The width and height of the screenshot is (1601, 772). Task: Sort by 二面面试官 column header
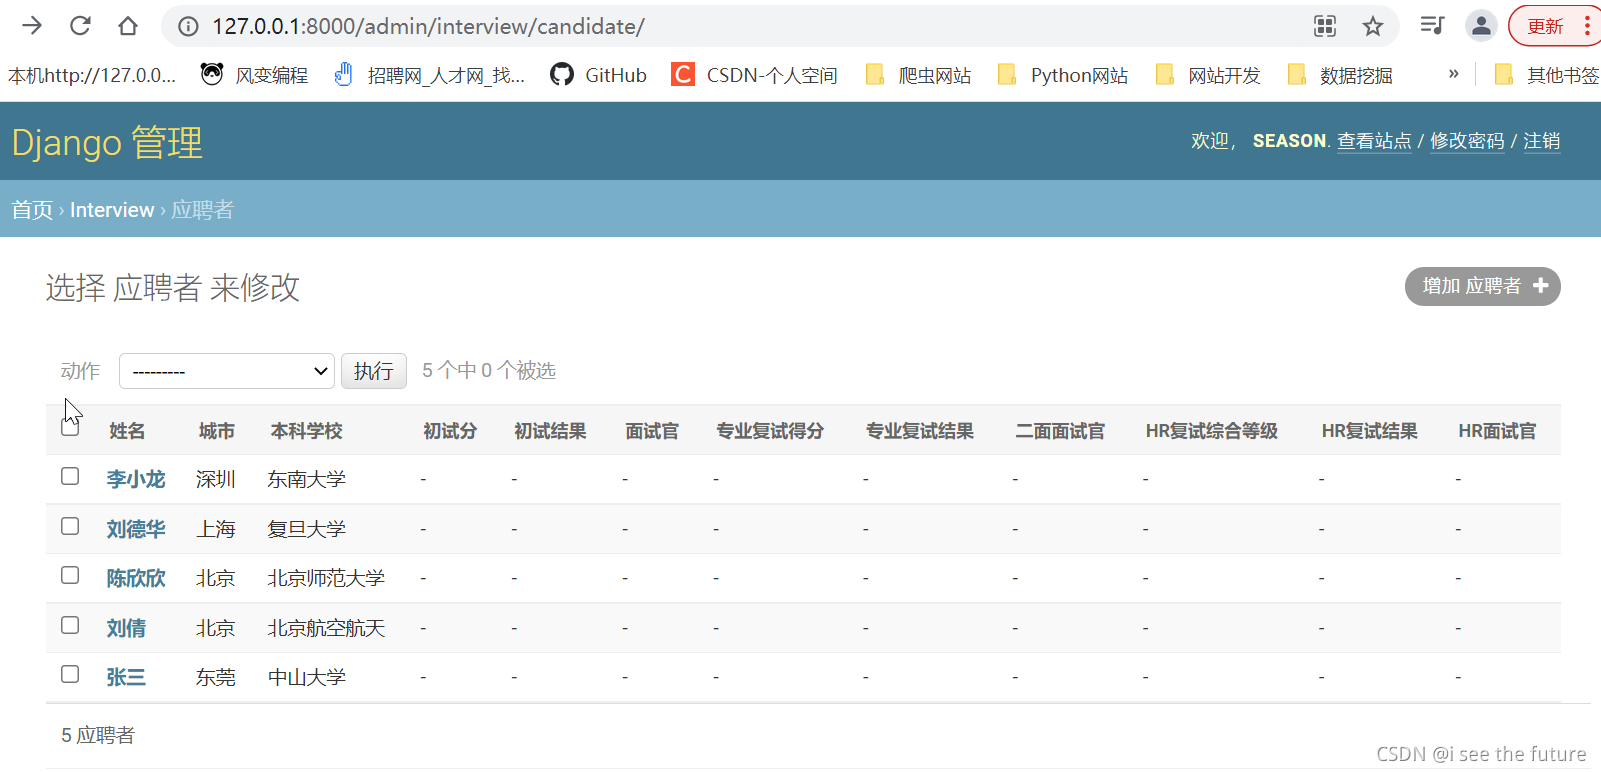click(1060, 431)
